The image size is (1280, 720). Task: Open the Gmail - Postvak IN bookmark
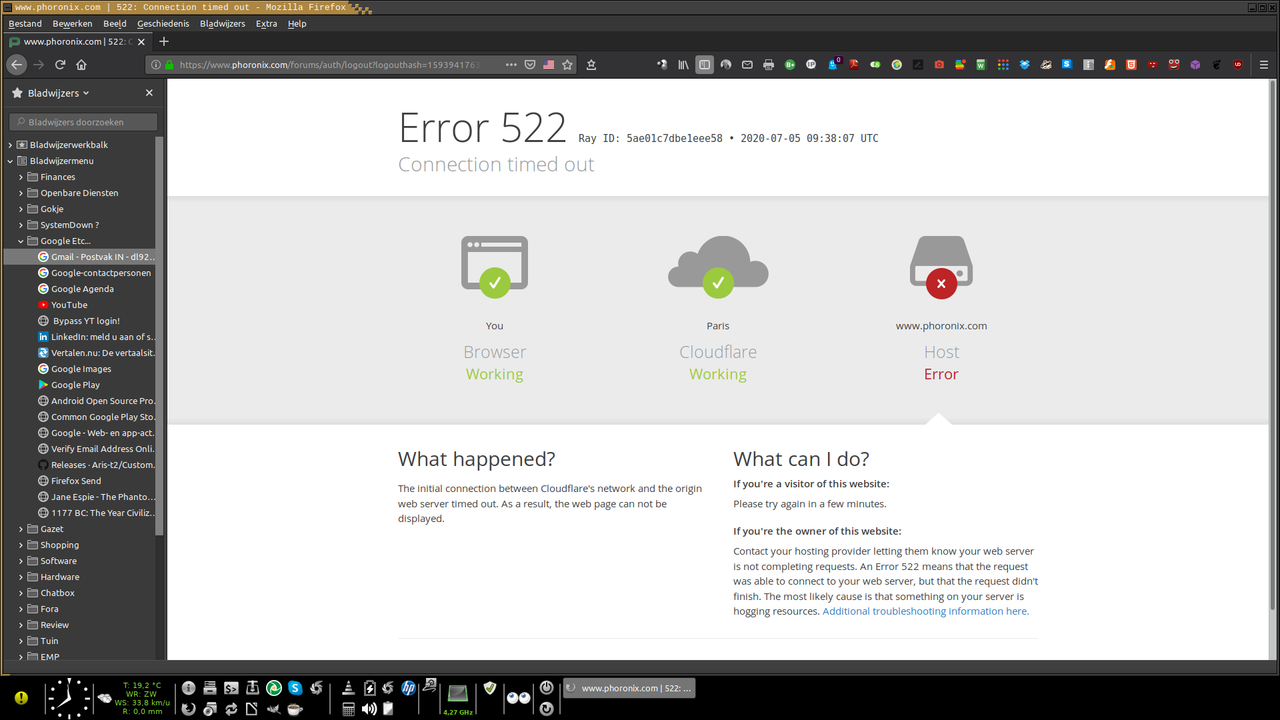coord(95,257)
